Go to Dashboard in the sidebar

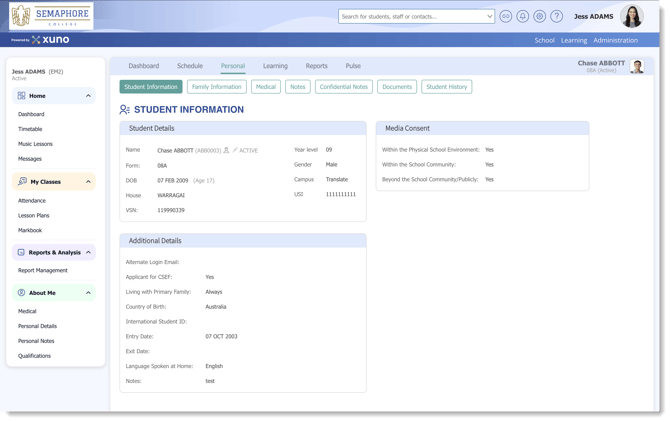point(31,114)
